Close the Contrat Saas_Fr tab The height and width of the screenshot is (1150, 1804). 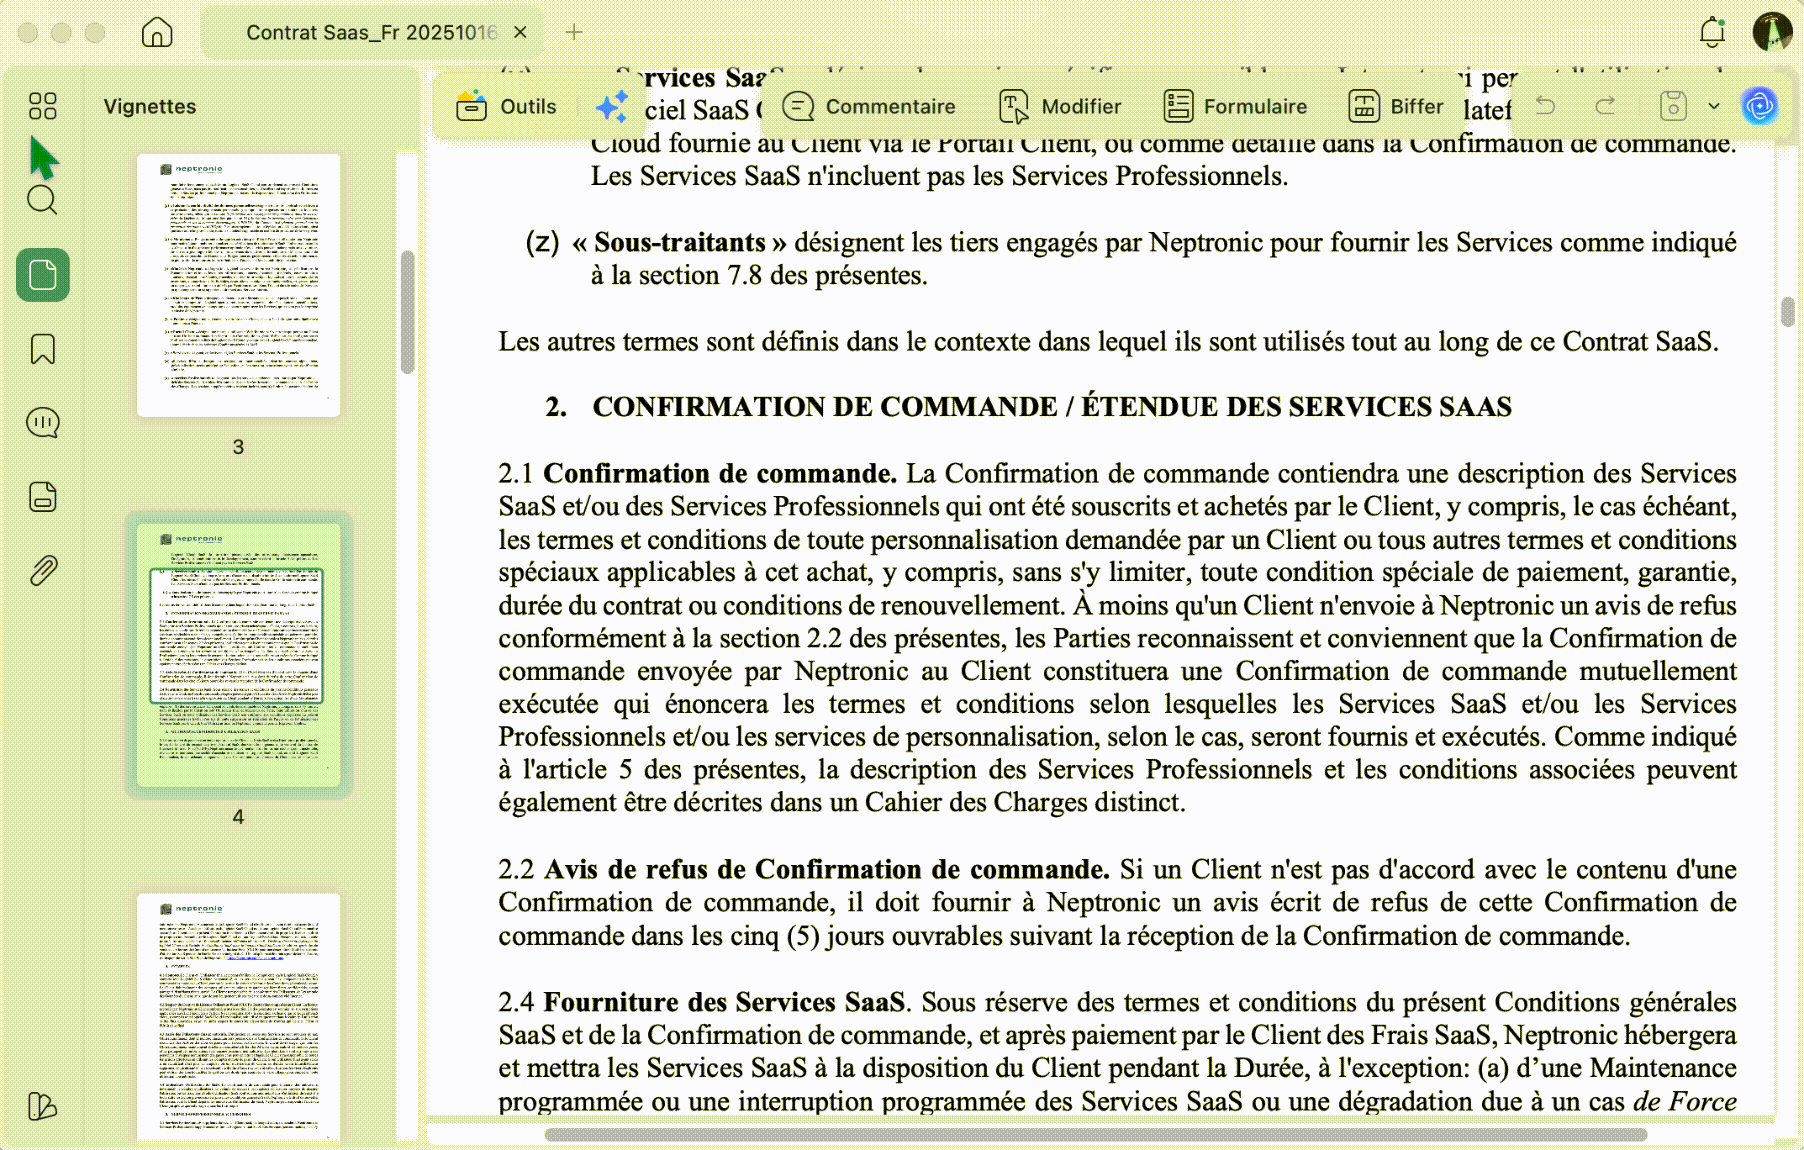pyautogui.click(x=520, y=32)
